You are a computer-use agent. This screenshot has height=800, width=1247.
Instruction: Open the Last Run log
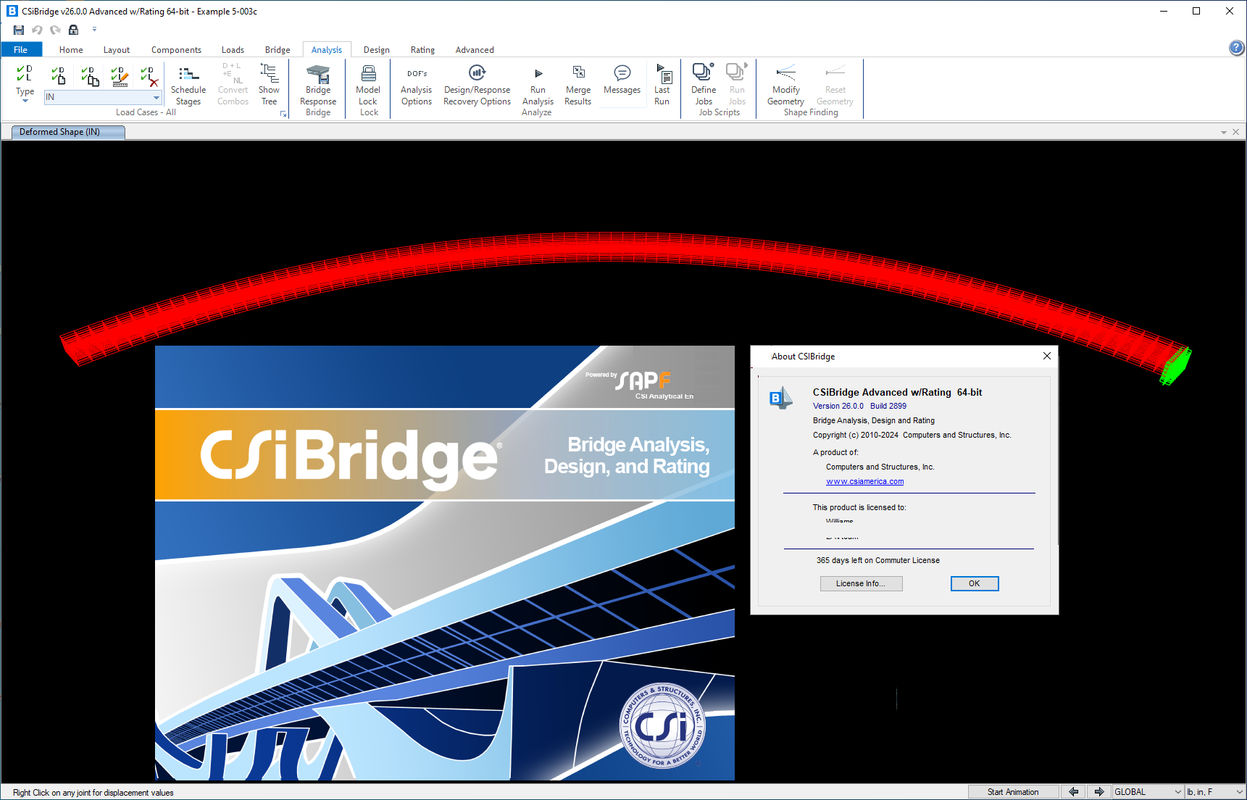662,85
